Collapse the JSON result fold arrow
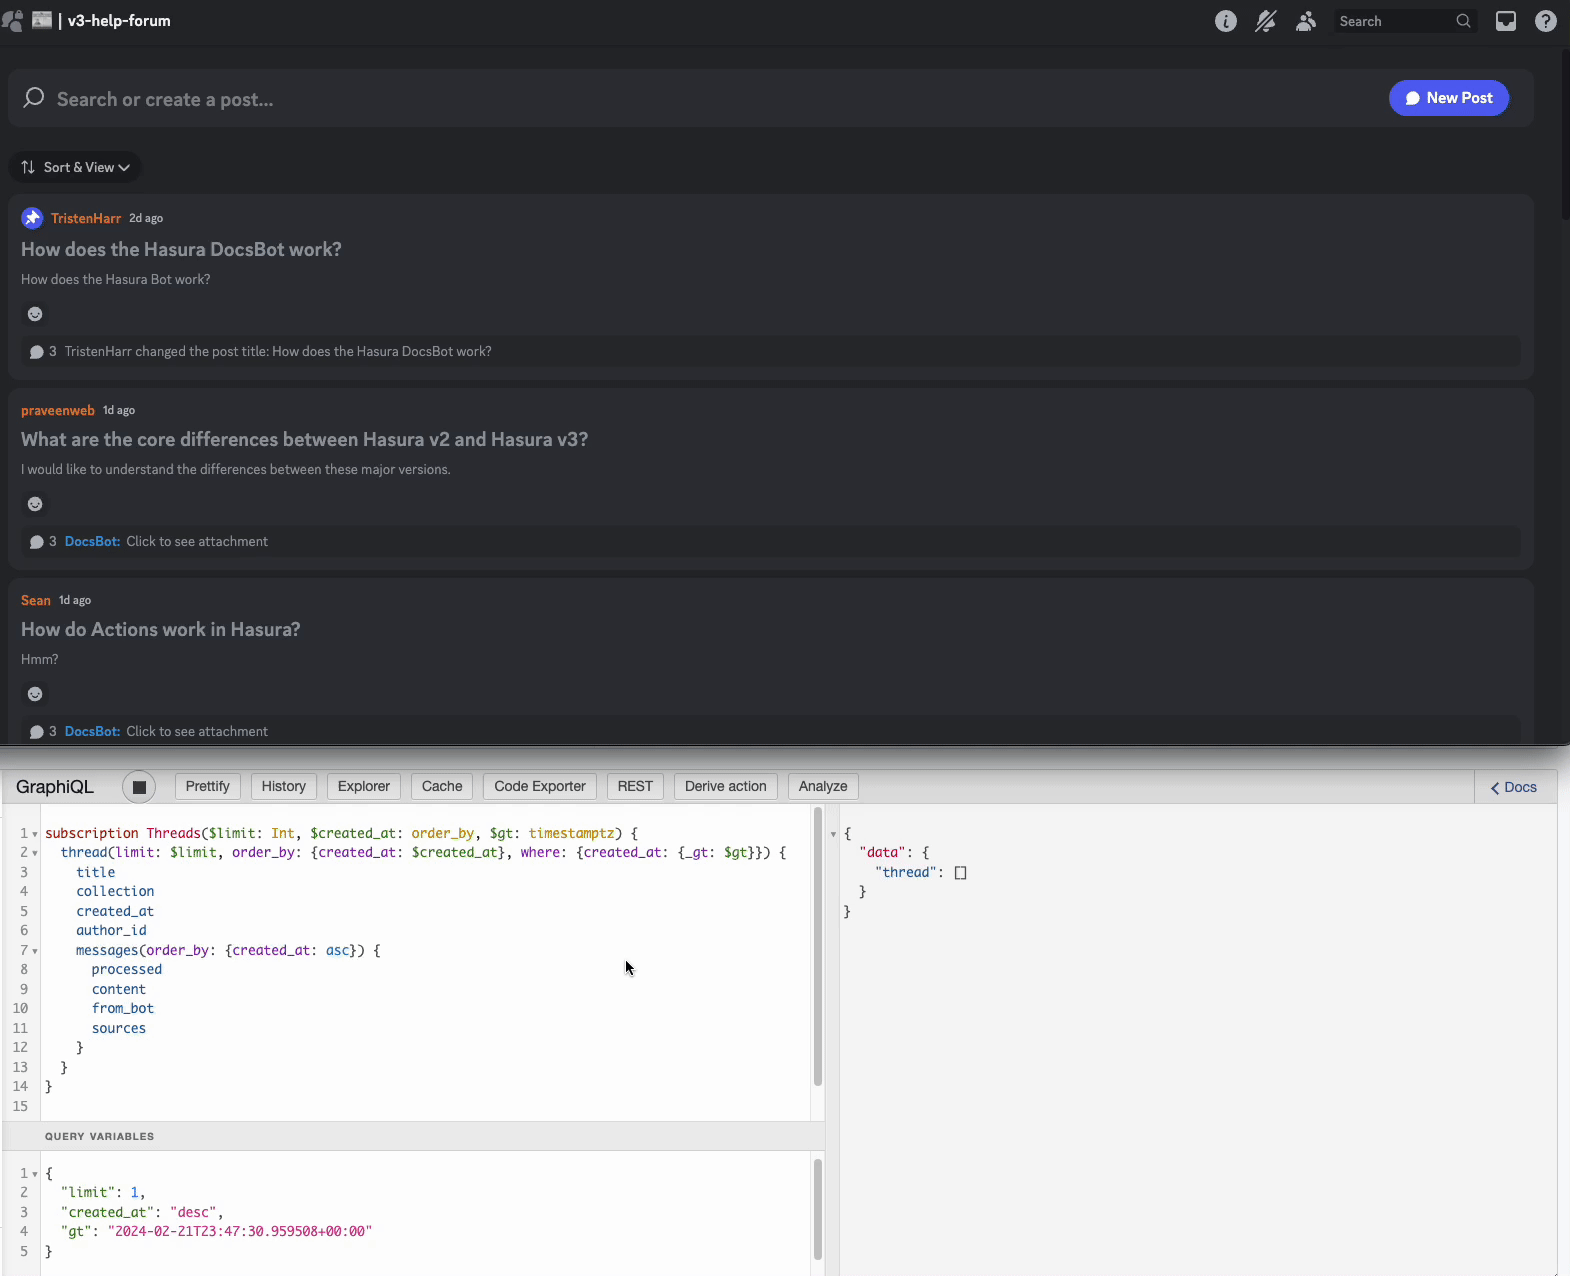This screenshot has width=1570, height=1276. tap(833, 834)
